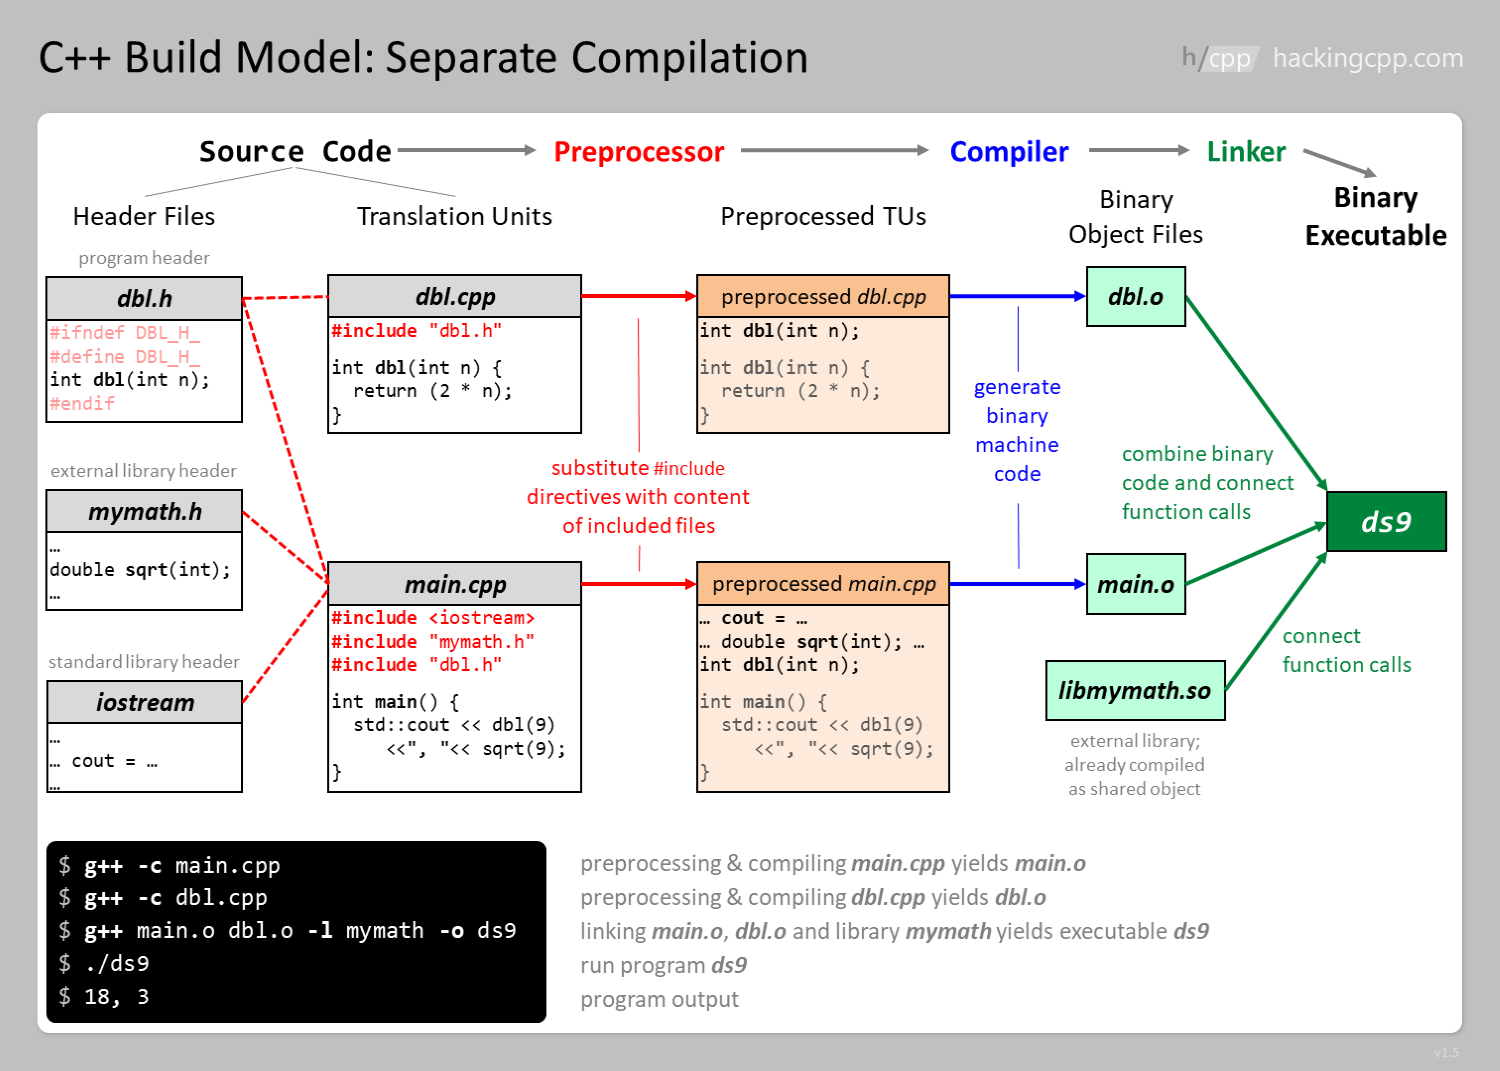Select the preprocessed main.cpp orange header
1500x1071 pixels.
pos(823,584)
